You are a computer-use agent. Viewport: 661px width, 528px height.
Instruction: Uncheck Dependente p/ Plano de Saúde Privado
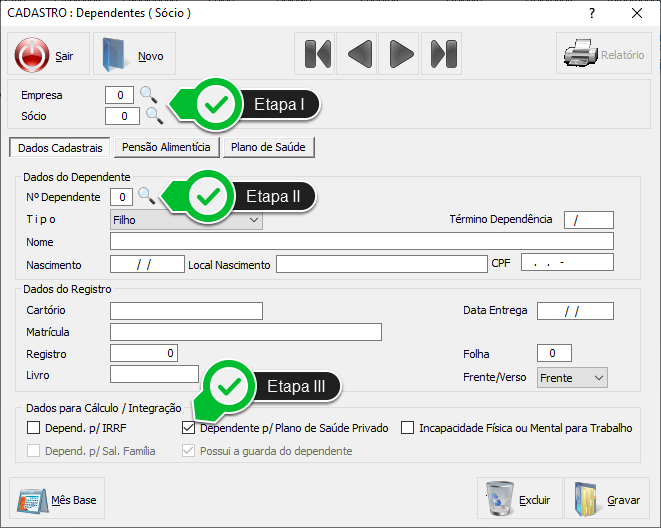189,428
